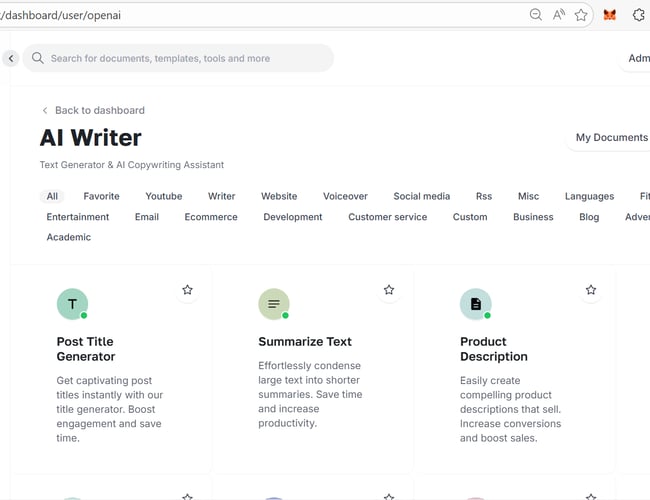Favorite the Post Title Generator template star
The image size is (650, 500).
(187, 290)
